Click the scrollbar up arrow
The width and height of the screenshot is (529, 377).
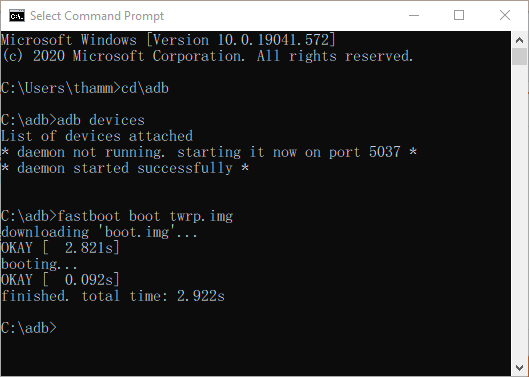click(x=520, y=40)
